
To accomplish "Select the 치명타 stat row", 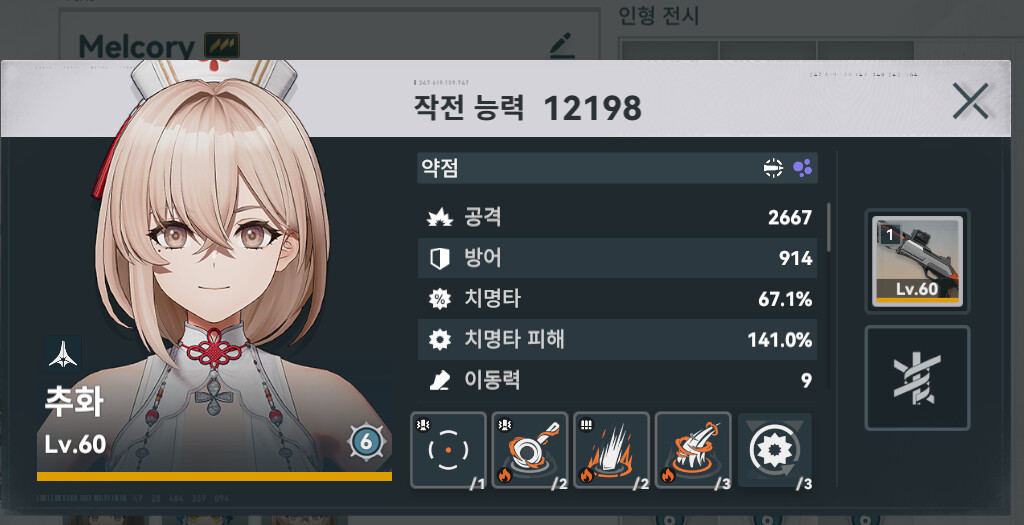I will [x=618, y=299].
